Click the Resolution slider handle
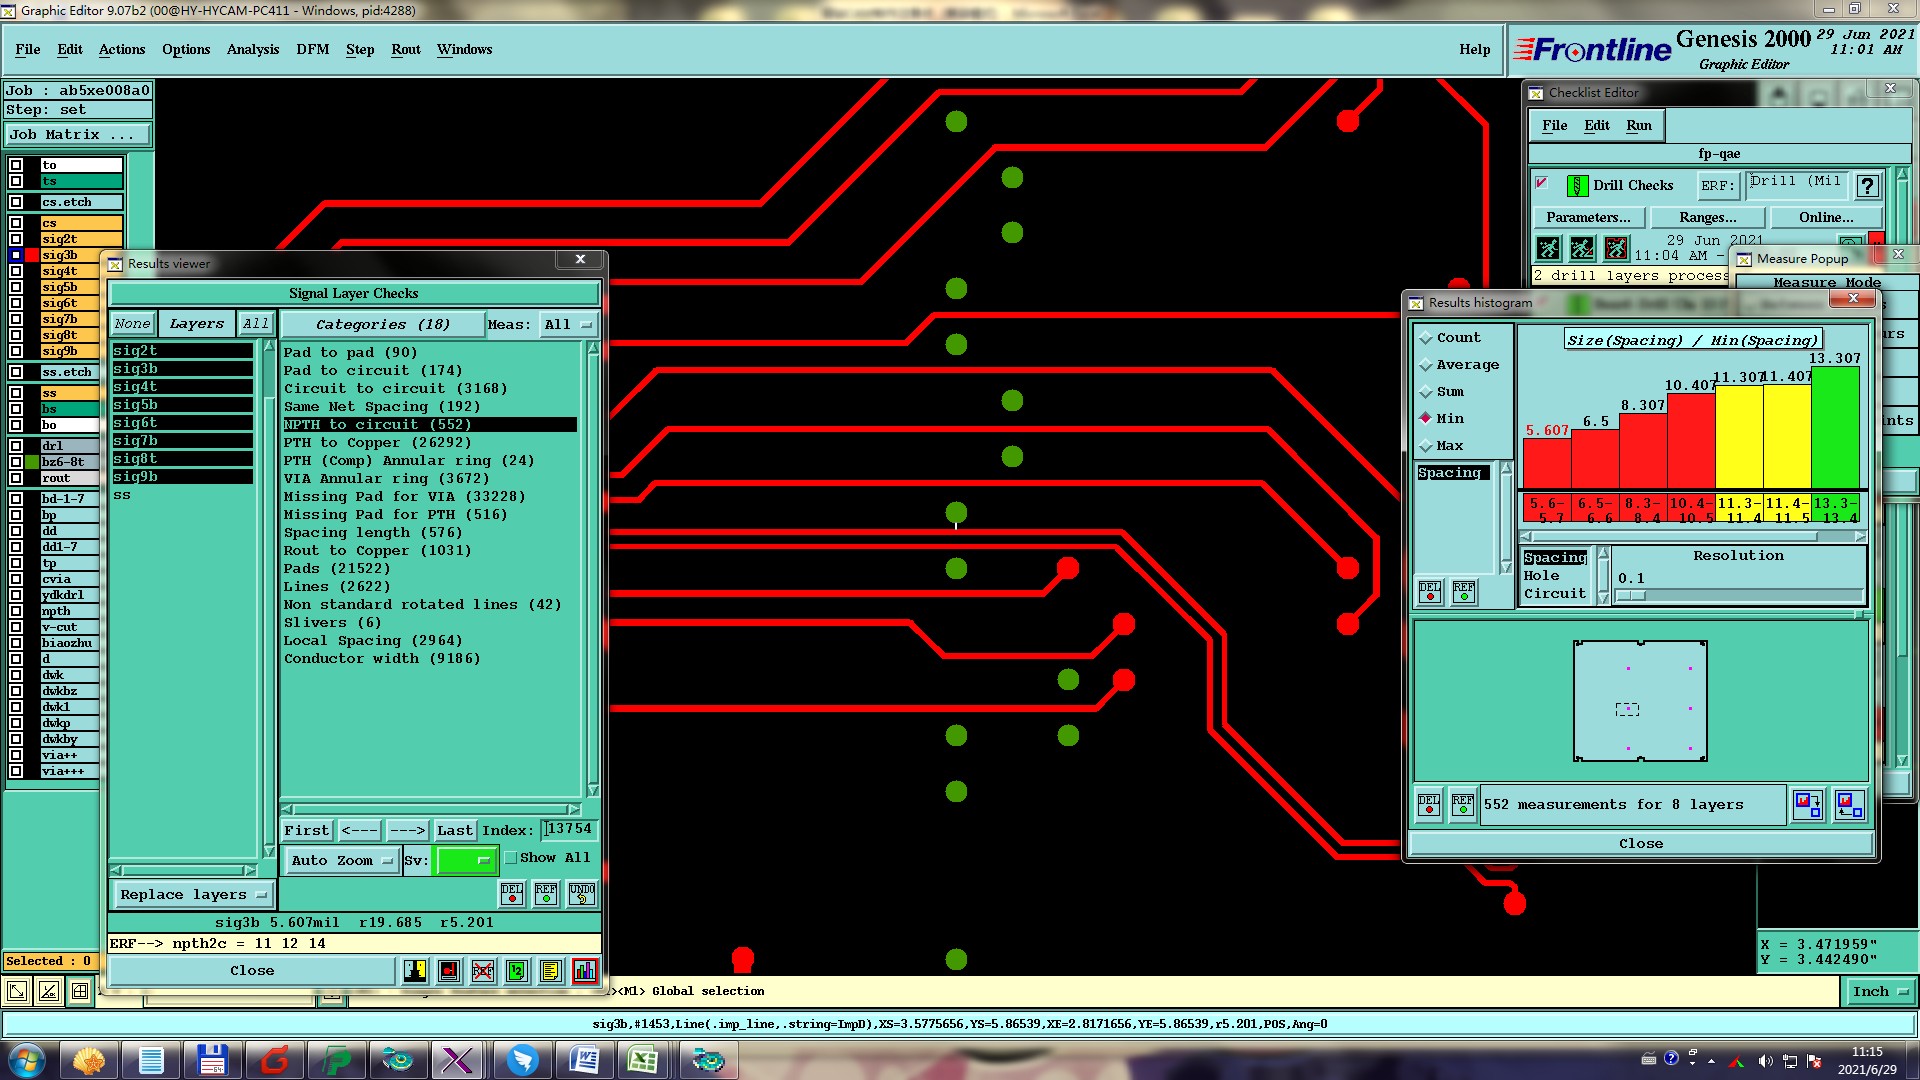 pyautogui.click(x=1630, y=596)
